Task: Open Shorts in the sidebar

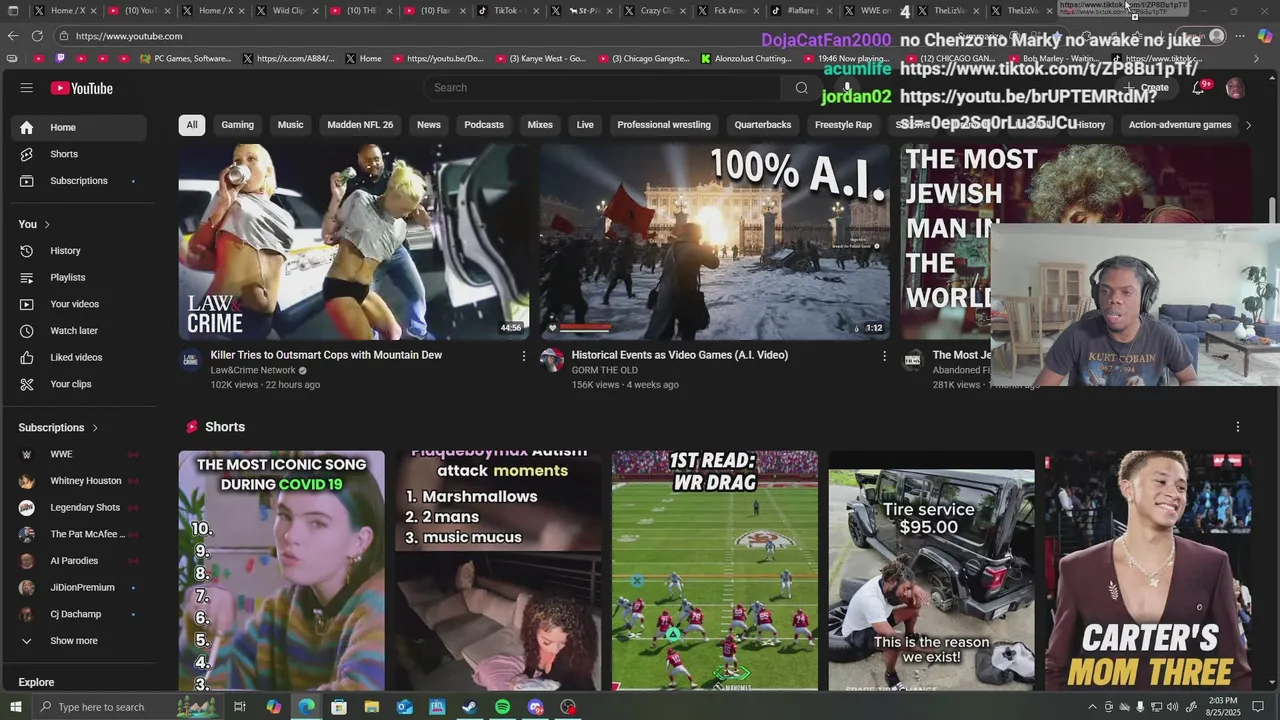Action: (79, 154)
